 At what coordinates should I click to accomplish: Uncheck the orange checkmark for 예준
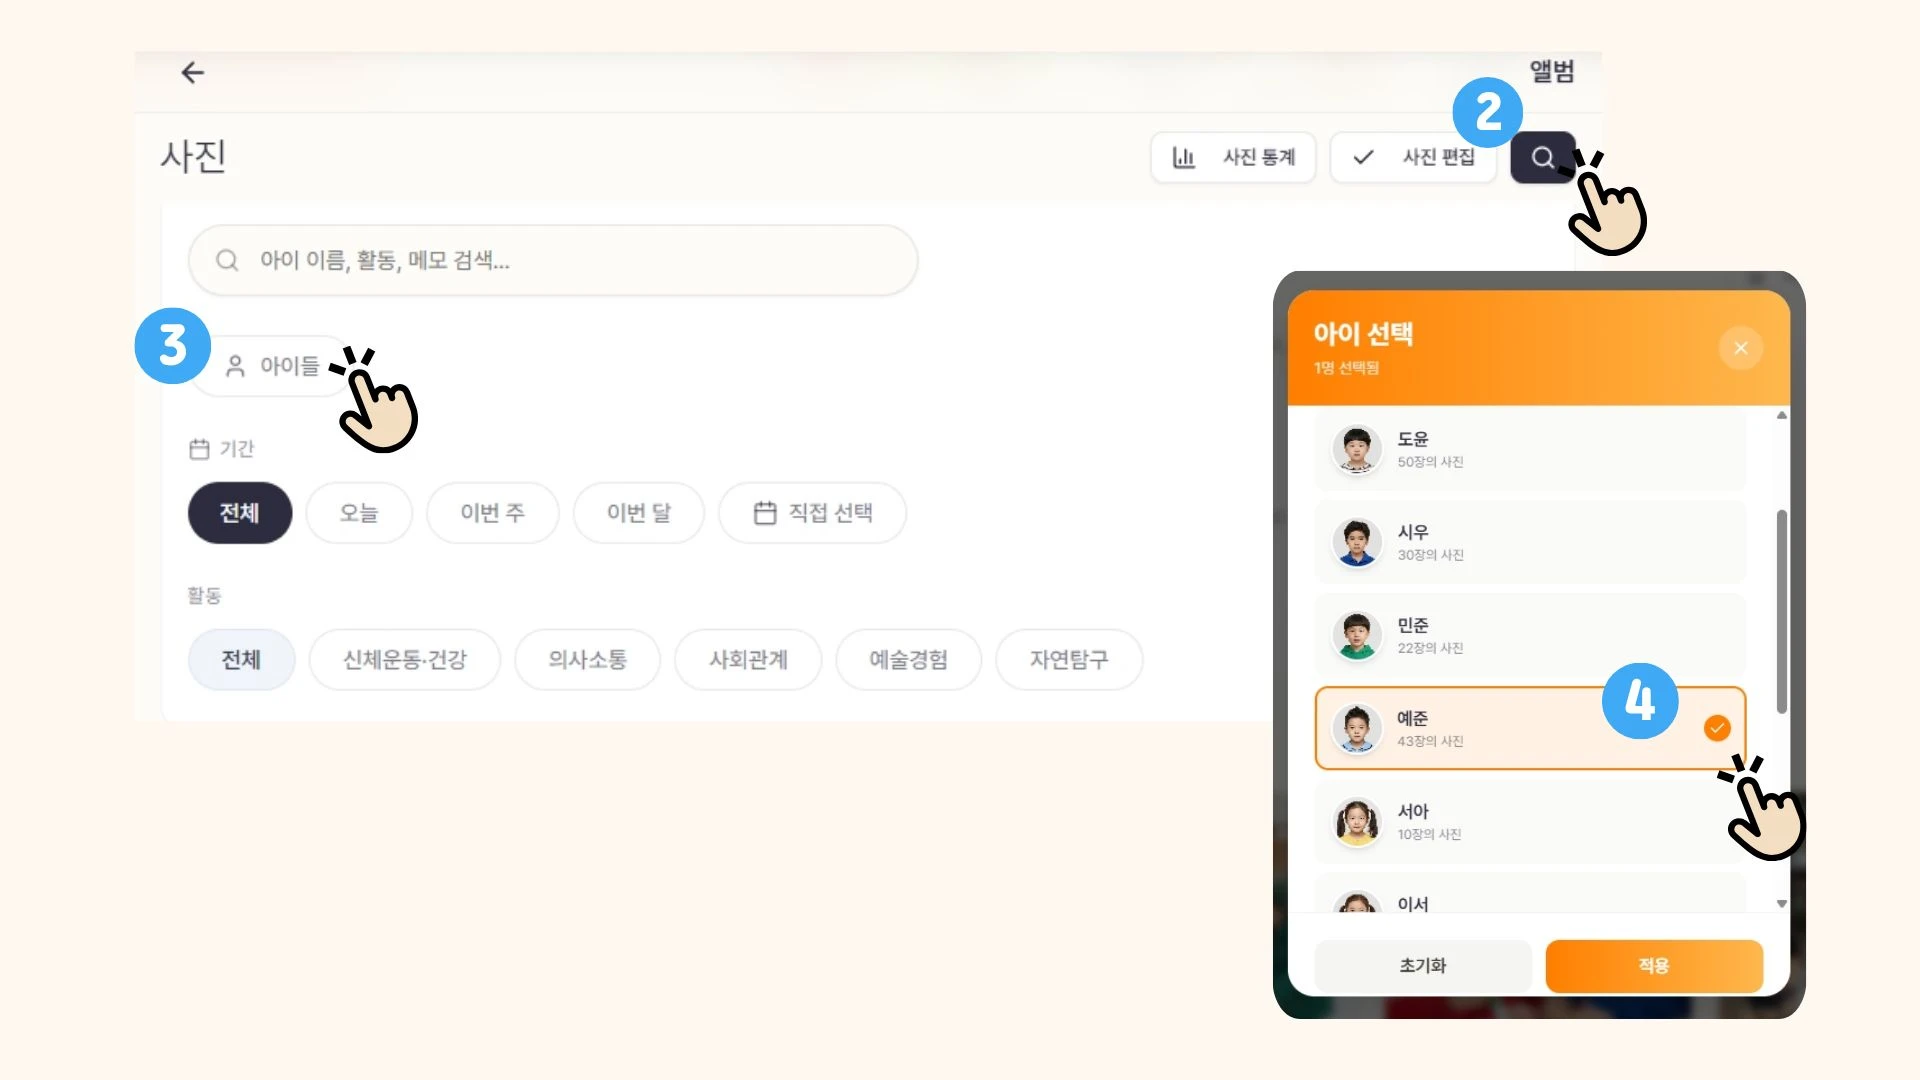[x=1717, y=728]
